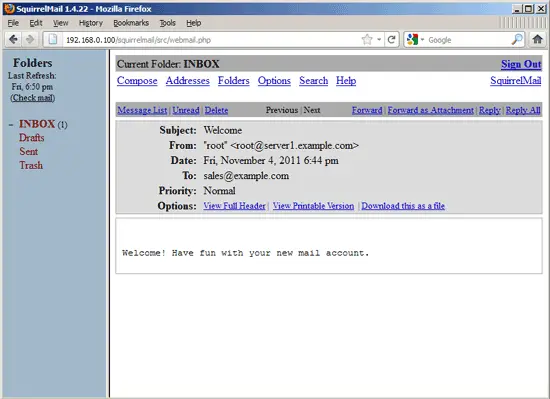Open the Sent folder
The height and width of the screenshot is (399, 550).
pos(28,151)
